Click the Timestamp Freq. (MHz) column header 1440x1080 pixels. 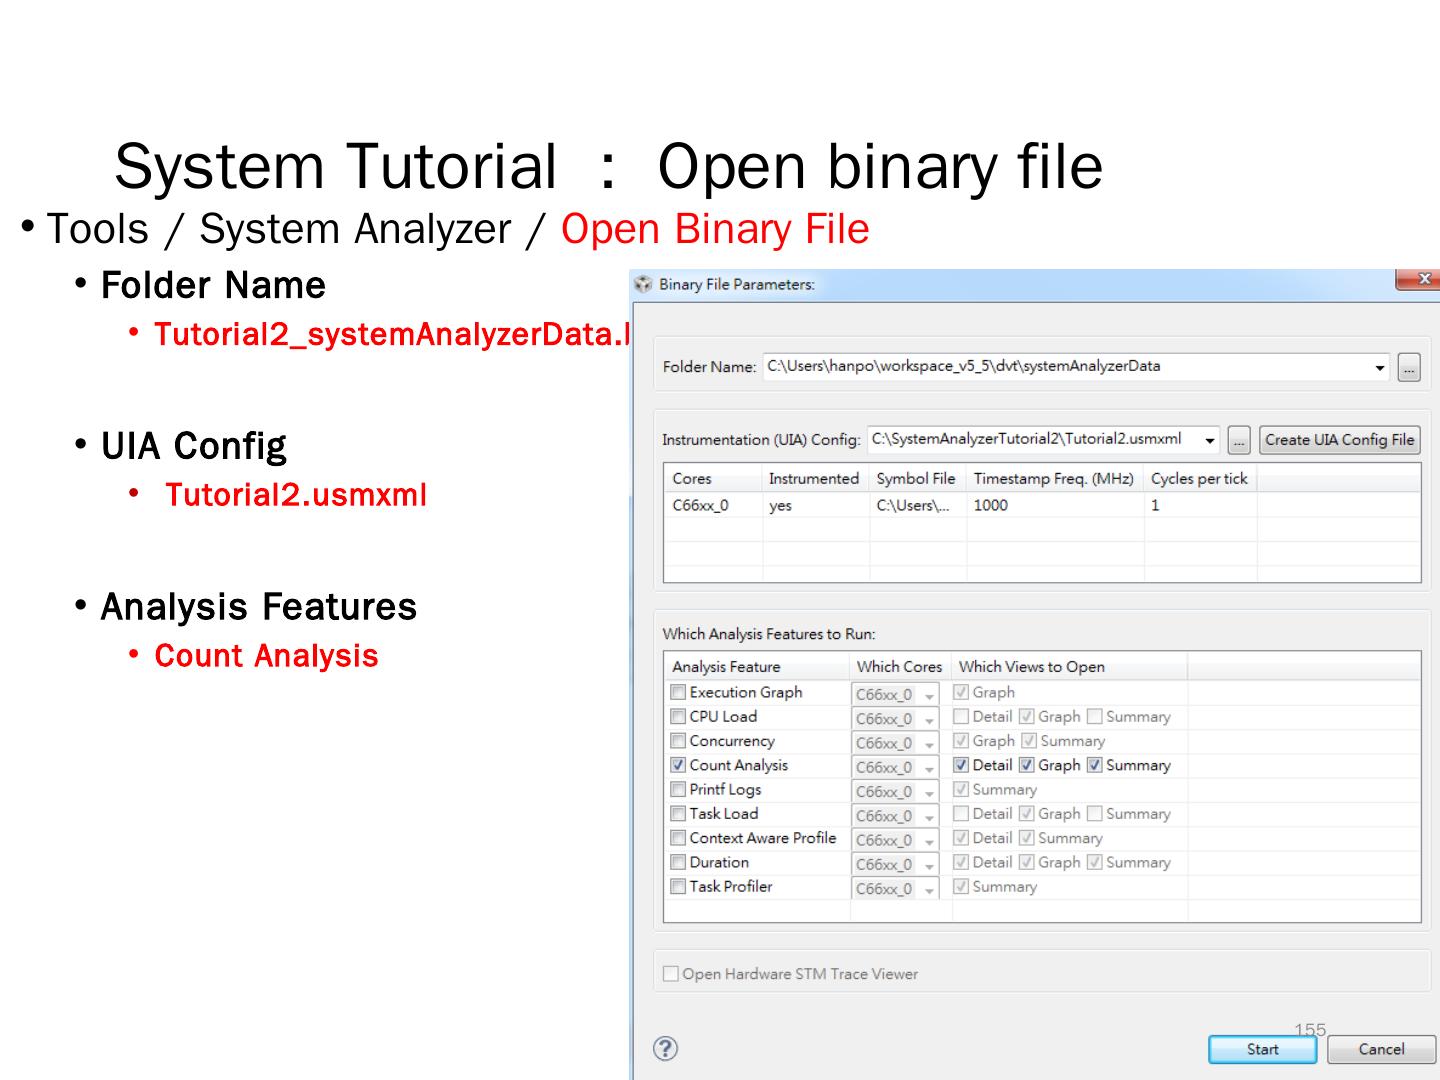1053,479
